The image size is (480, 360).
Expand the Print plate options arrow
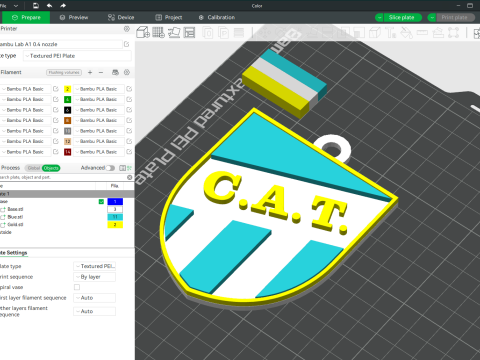click(432, 17)
